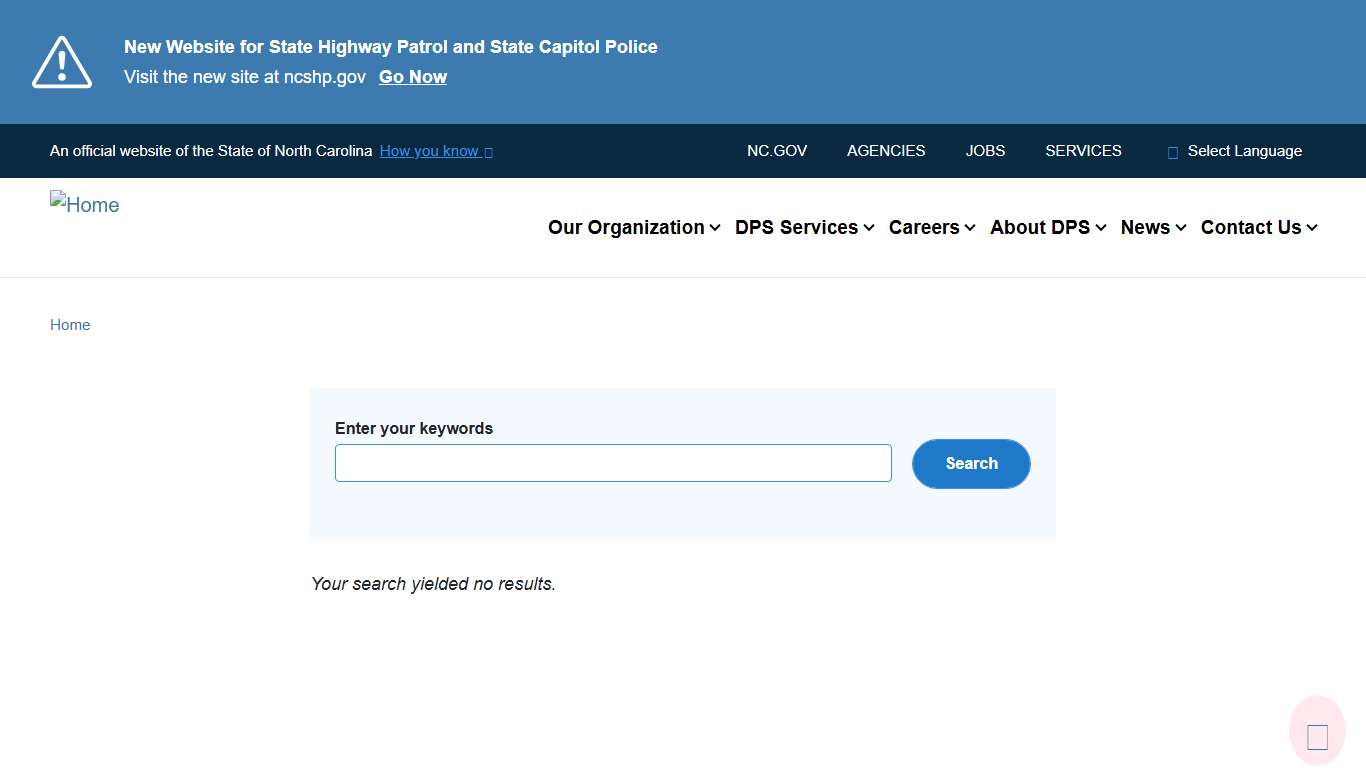The height and width of the screenshot is (768, 1366).
Task: Expand the Careers navigation dropdown
Action: (930, 227)
